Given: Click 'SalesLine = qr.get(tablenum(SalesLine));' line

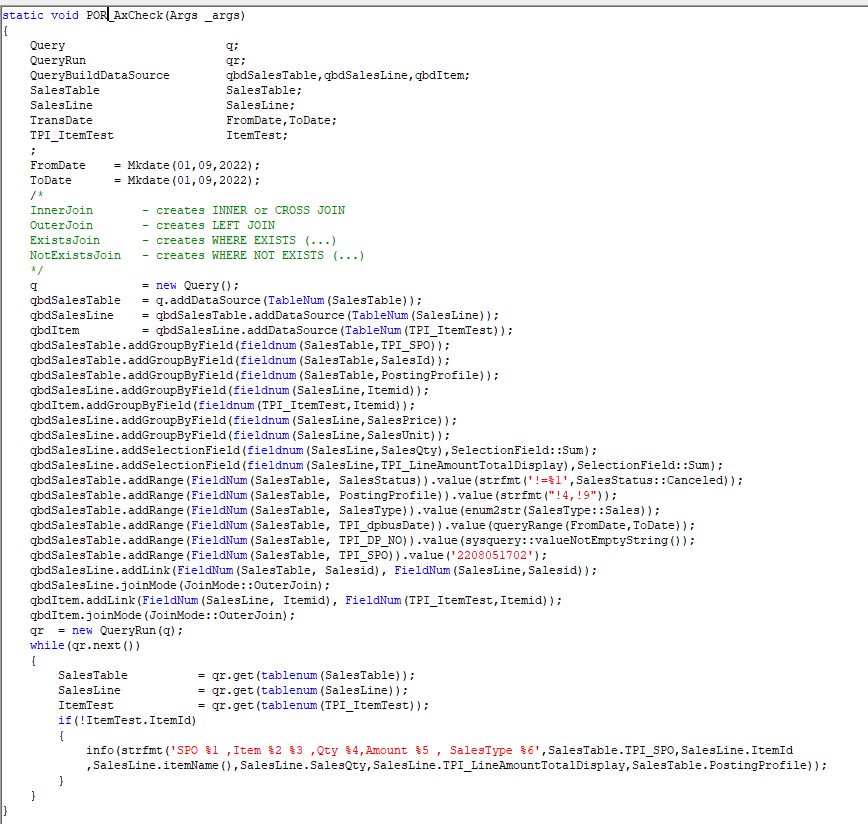Looking at the screenshot, I should (233, 690).
